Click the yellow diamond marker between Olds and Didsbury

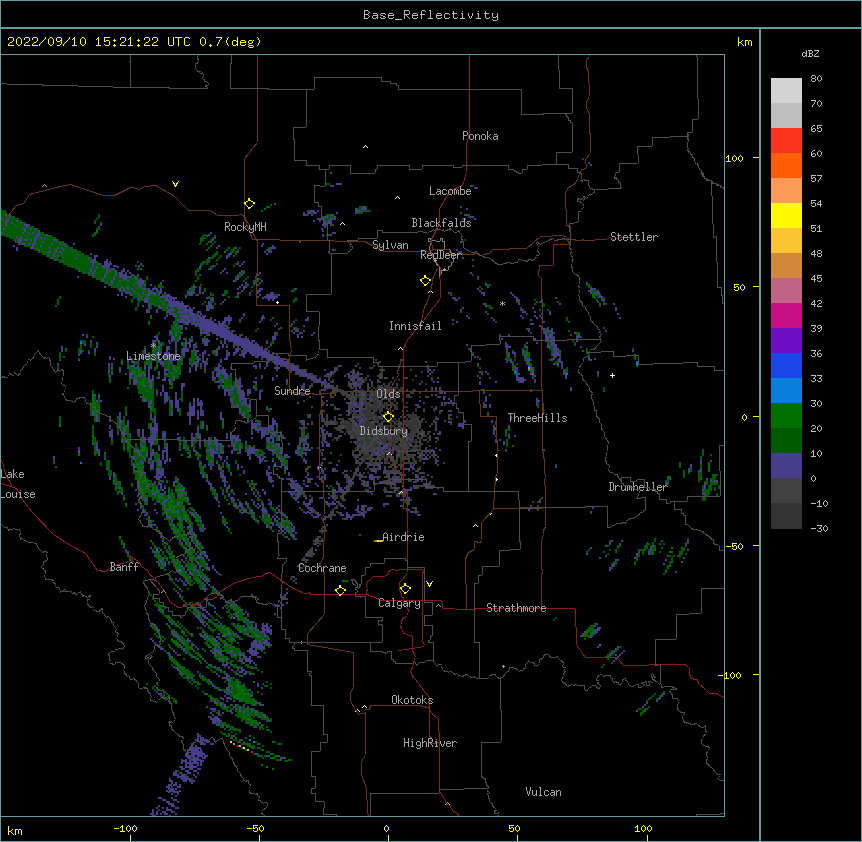(x=389, y=417)
